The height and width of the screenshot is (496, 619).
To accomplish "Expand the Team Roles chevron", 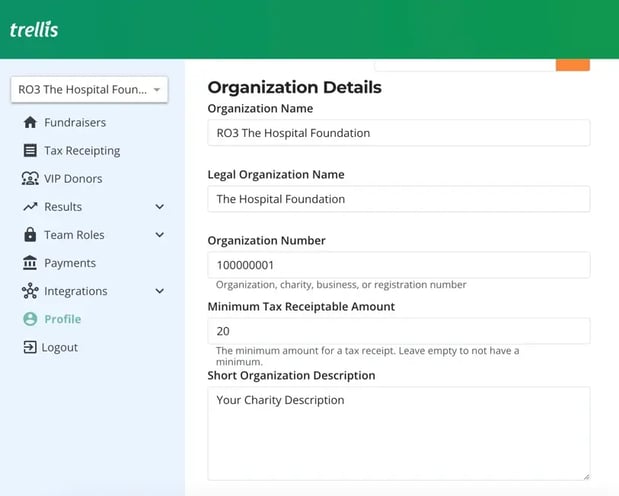I will coord(159,235).
